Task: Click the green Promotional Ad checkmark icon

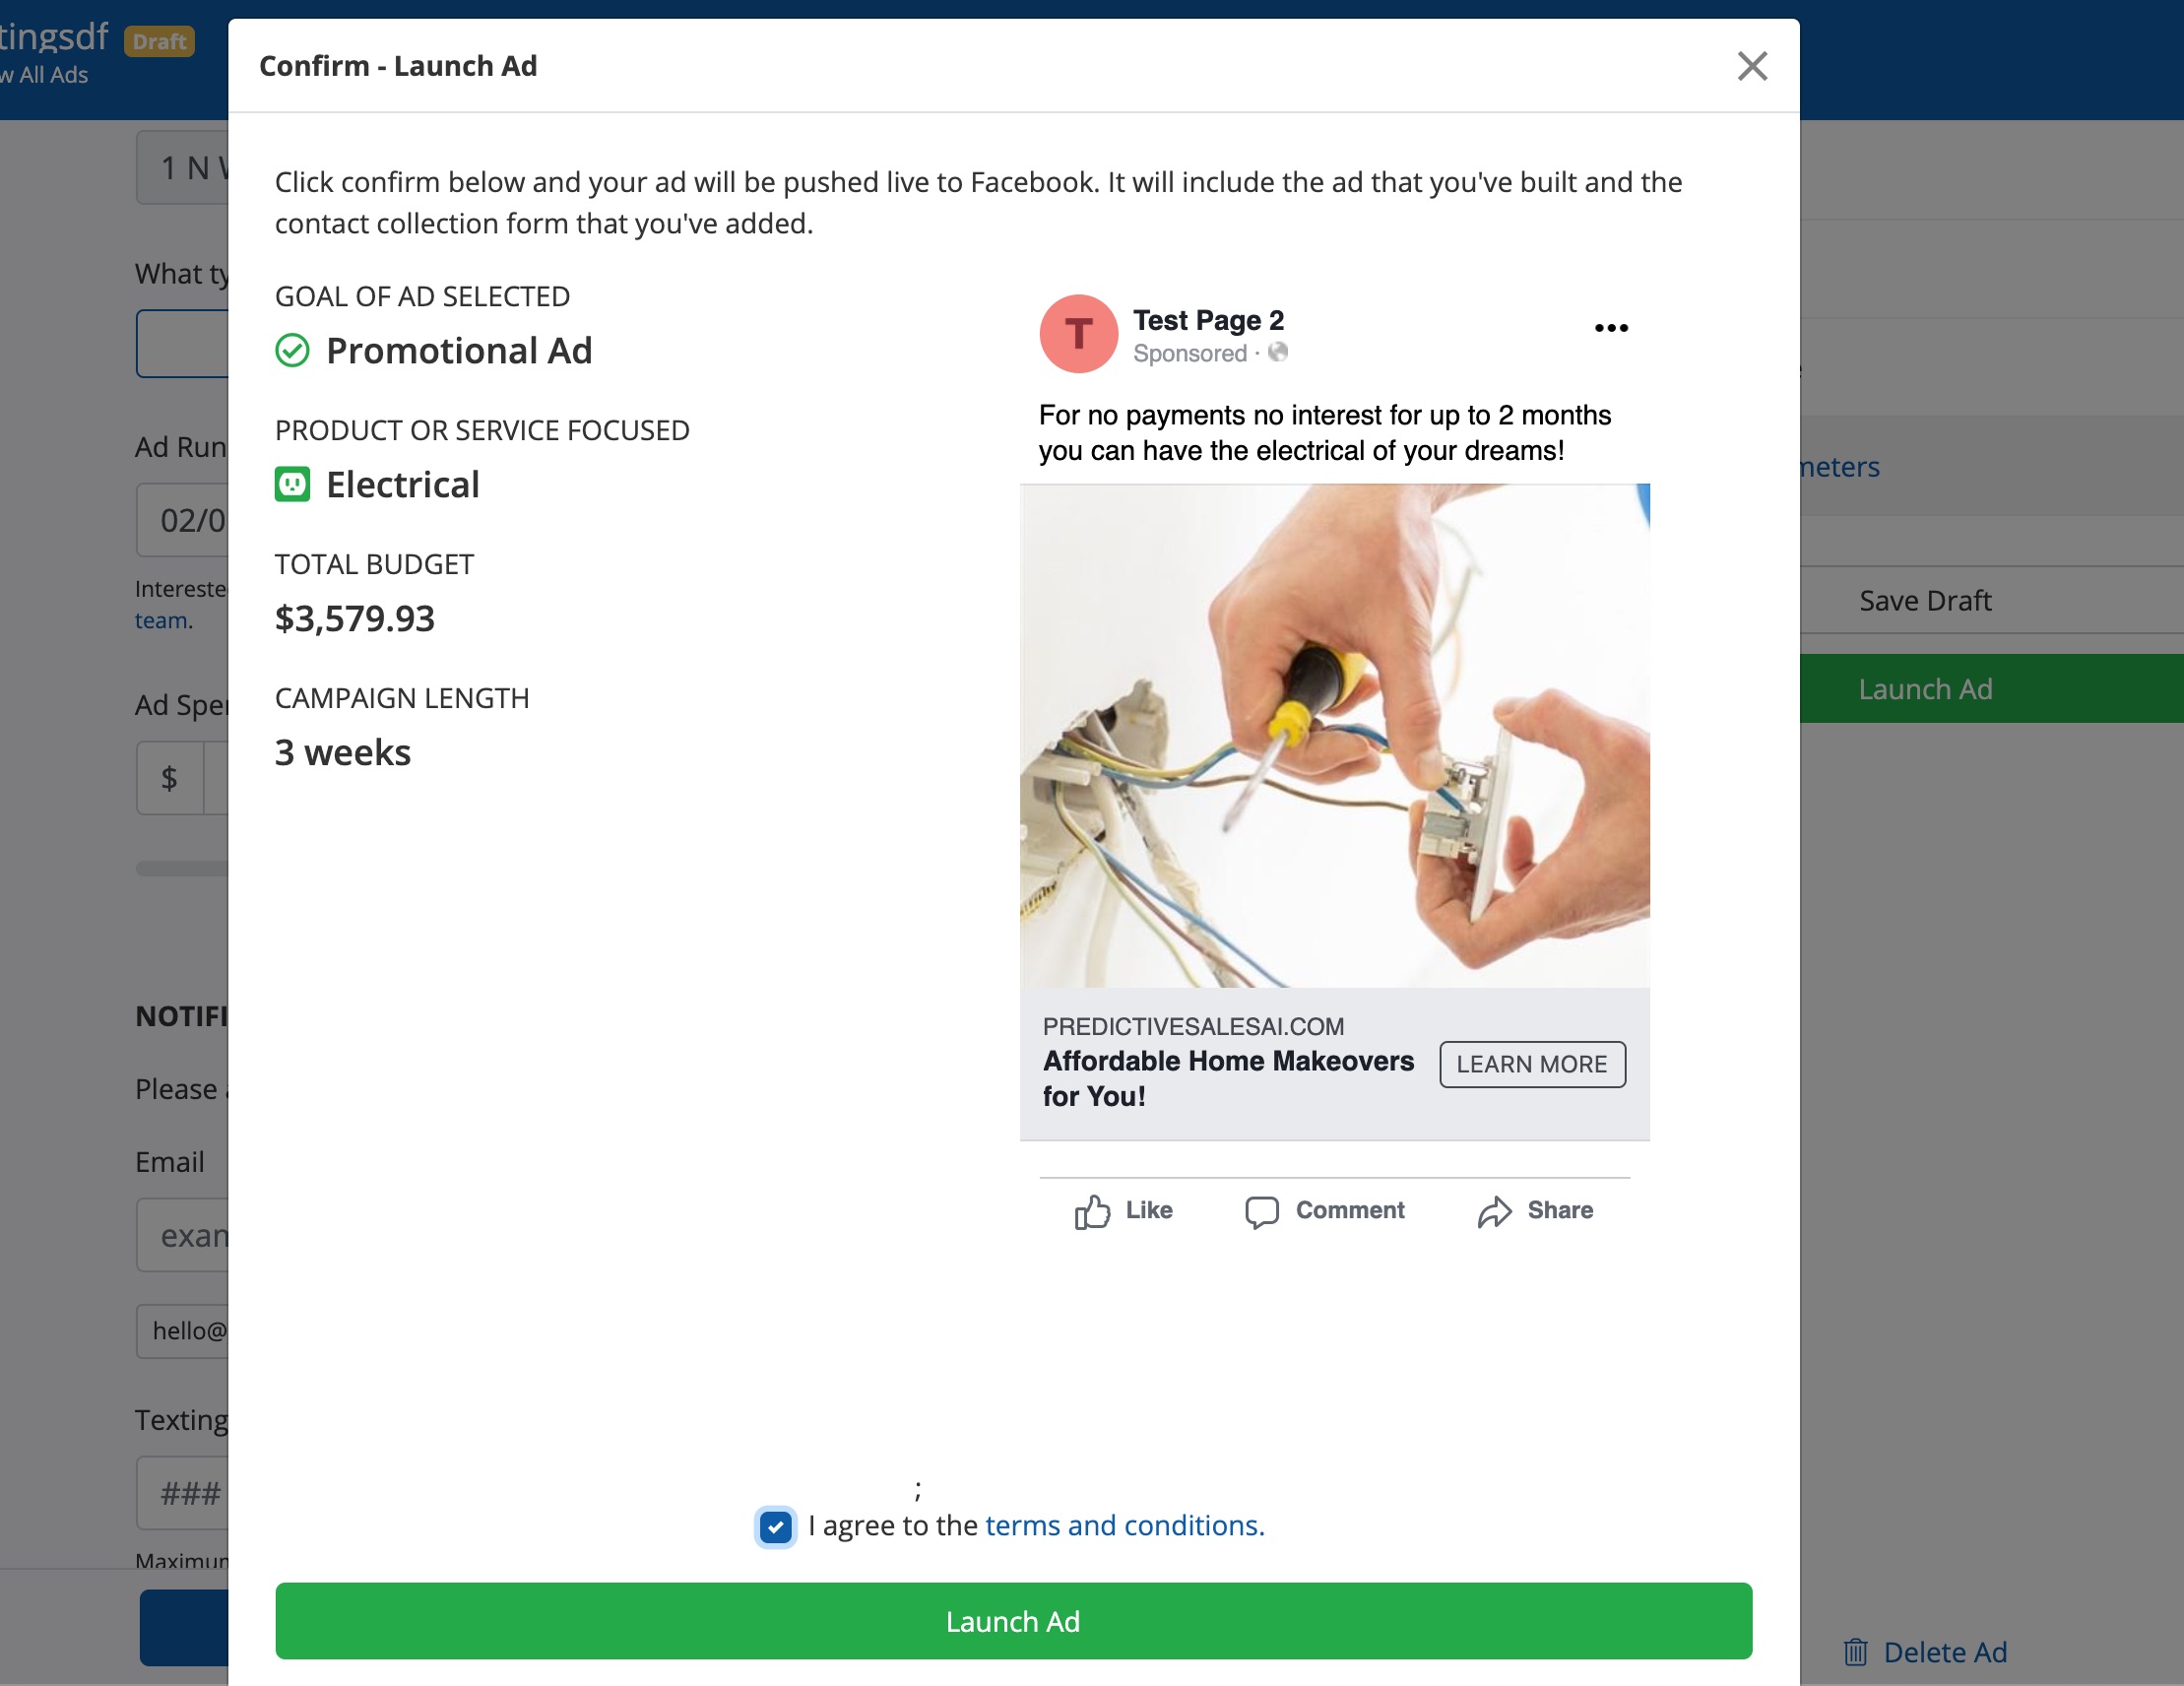Action: (x=292, y=351)
